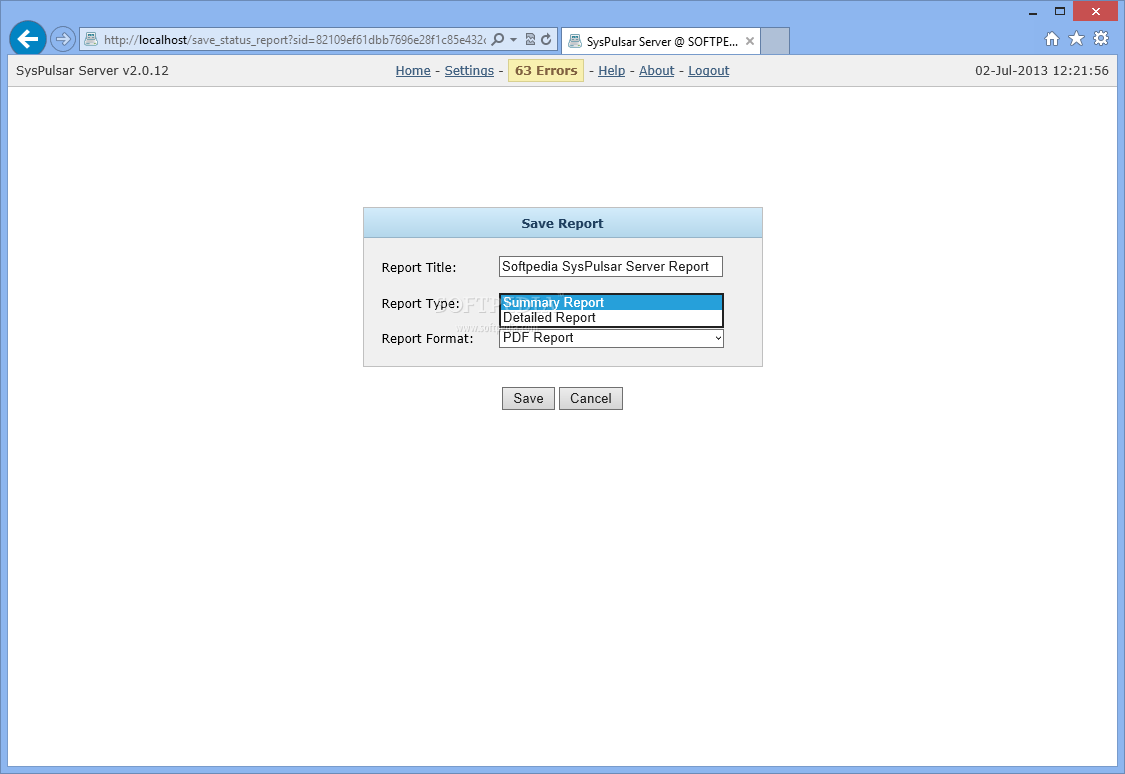Minimize the browser window
Image resolution: width=1125 pixels, height=774 pixels.
(1033, 11)
